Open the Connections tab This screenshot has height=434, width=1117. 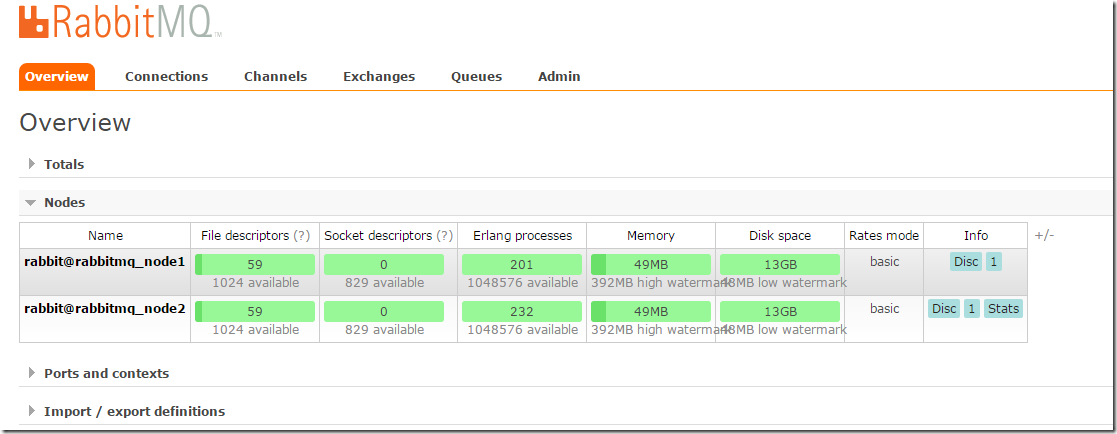(166, 76)
